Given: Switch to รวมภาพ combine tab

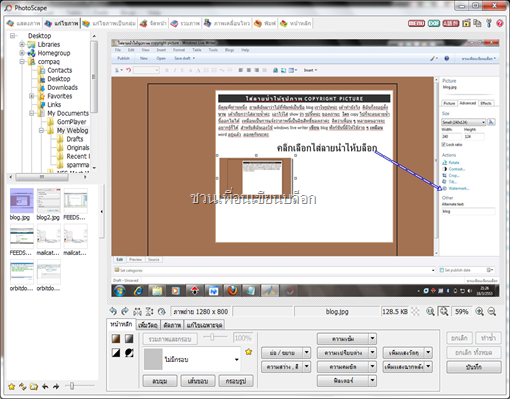Looking at the screenshot, I should pos(185,23).
